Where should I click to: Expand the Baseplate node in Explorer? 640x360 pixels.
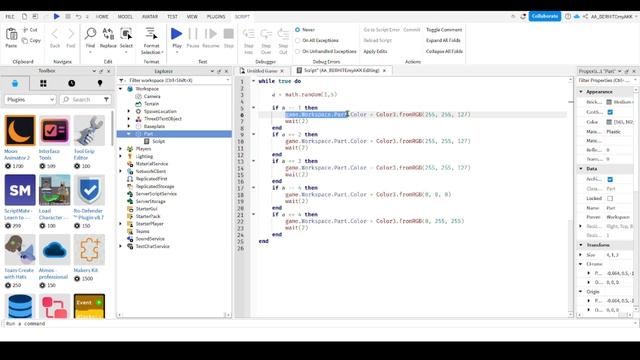click(x=129, y=126)
